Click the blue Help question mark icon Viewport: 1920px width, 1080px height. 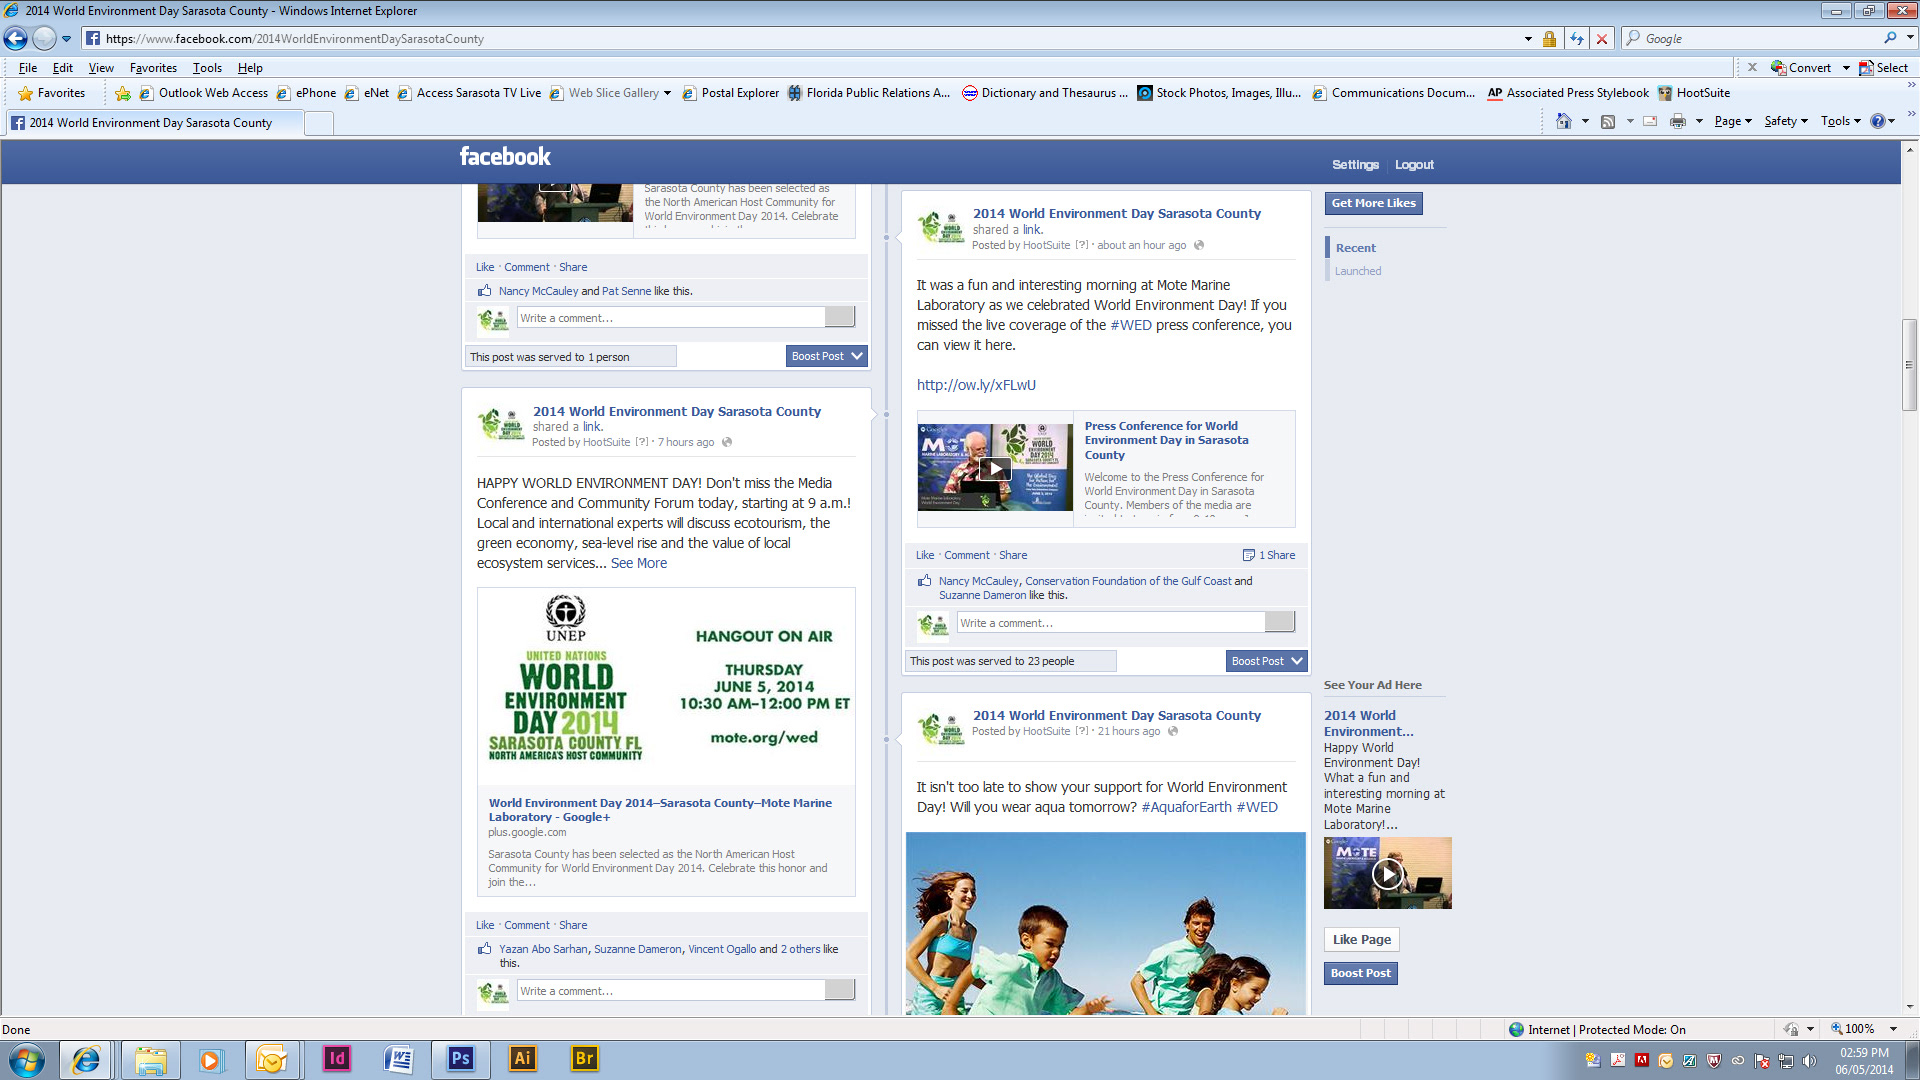(1878, 121)
